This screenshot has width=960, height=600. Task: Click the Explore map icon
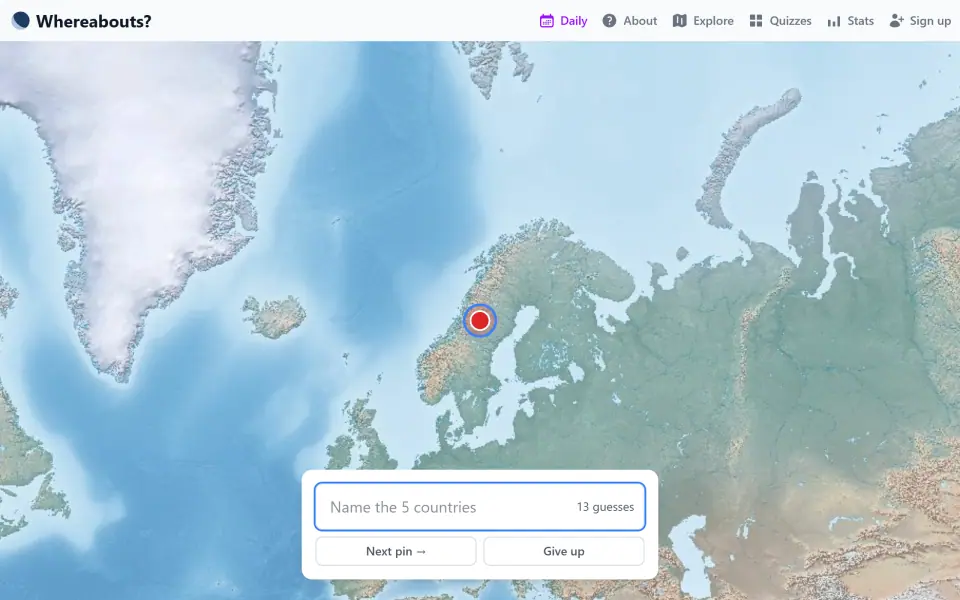tap(679, 21)
